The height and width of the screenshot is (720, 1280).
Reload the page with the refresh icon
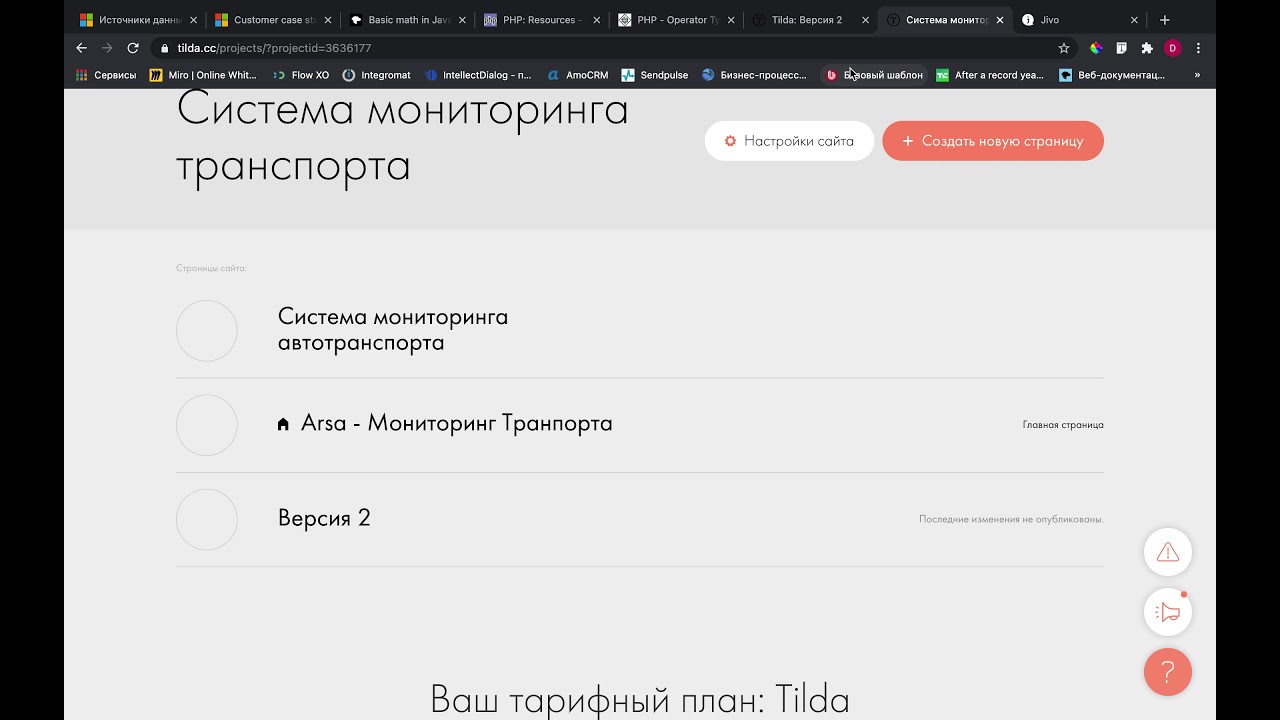[x=133, y=48]
